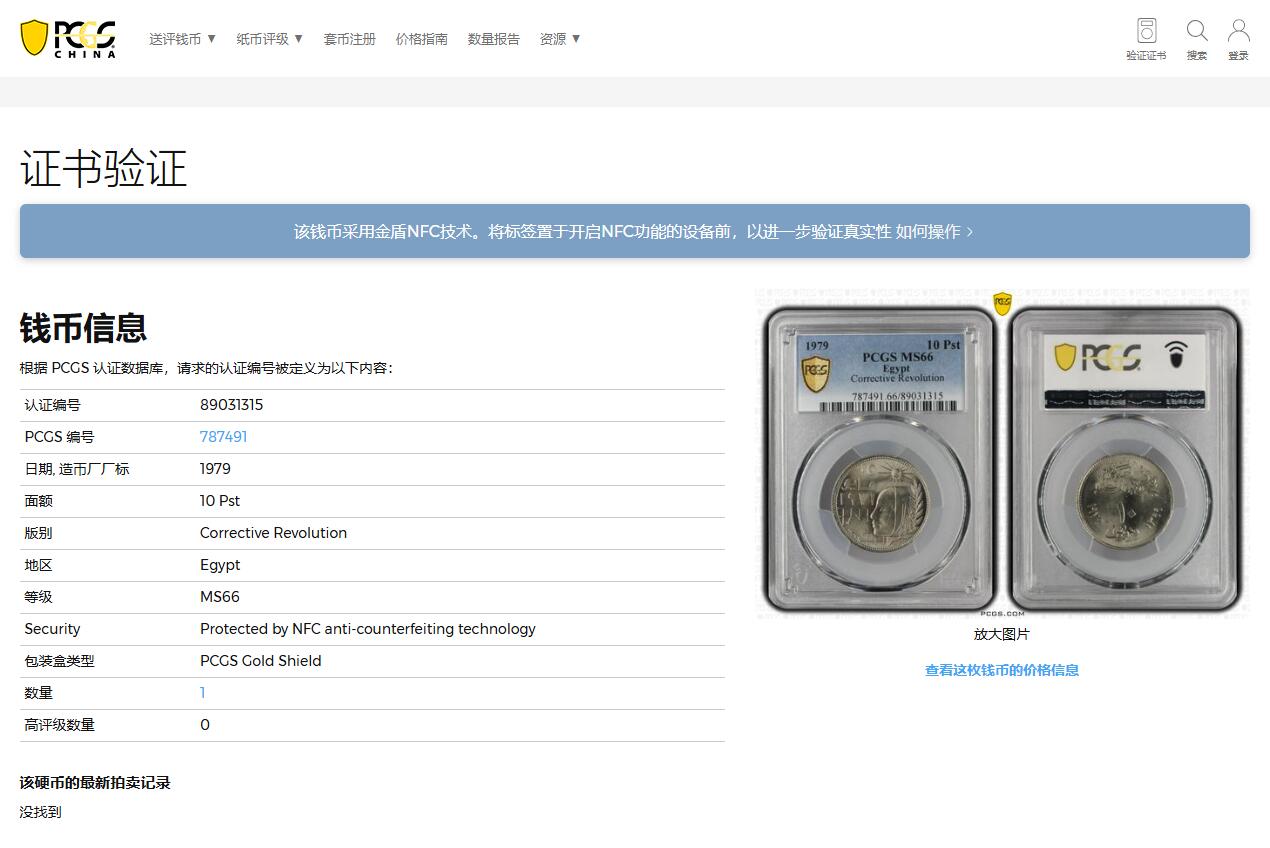Select the variety text Corrective Revolution
The width and height of the screenshot is (1270, 848).
point(273,533)
